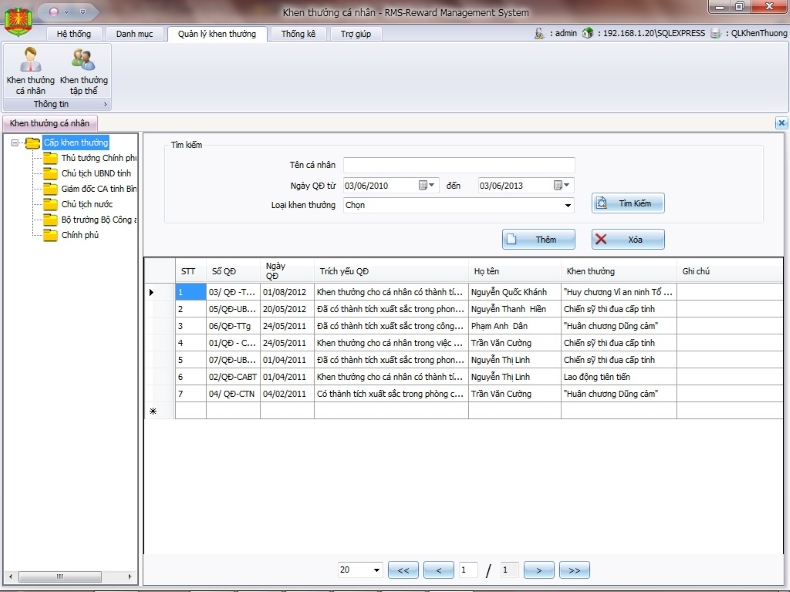Image resolution: width=790 pixels, height=592 pixels.
Task: Open the Danh mục ribbon tab
Action: coord(135,33)
